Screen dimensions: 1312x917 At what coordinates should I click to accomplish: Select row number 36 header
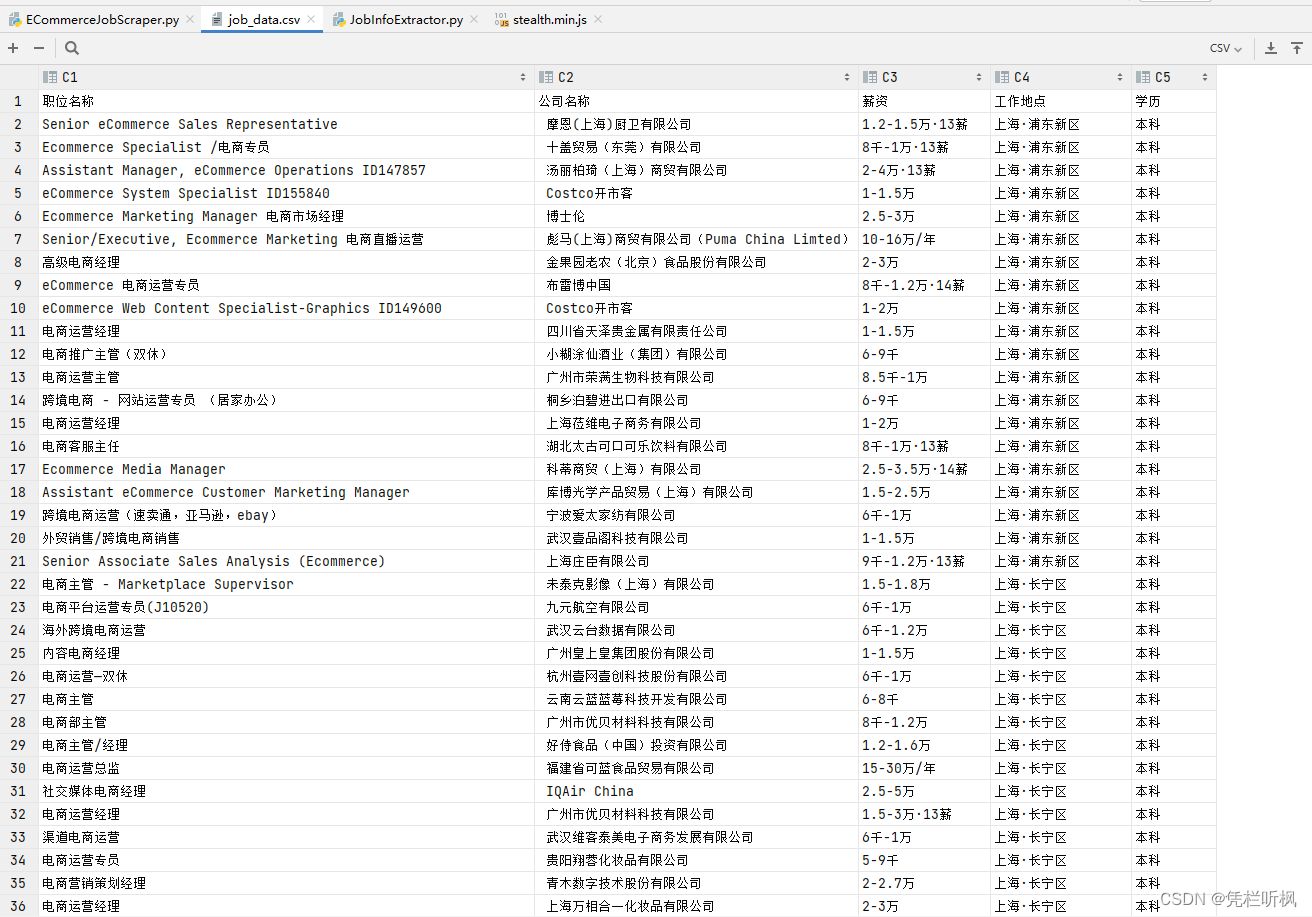pyautogui.click(x=18, y=906)
